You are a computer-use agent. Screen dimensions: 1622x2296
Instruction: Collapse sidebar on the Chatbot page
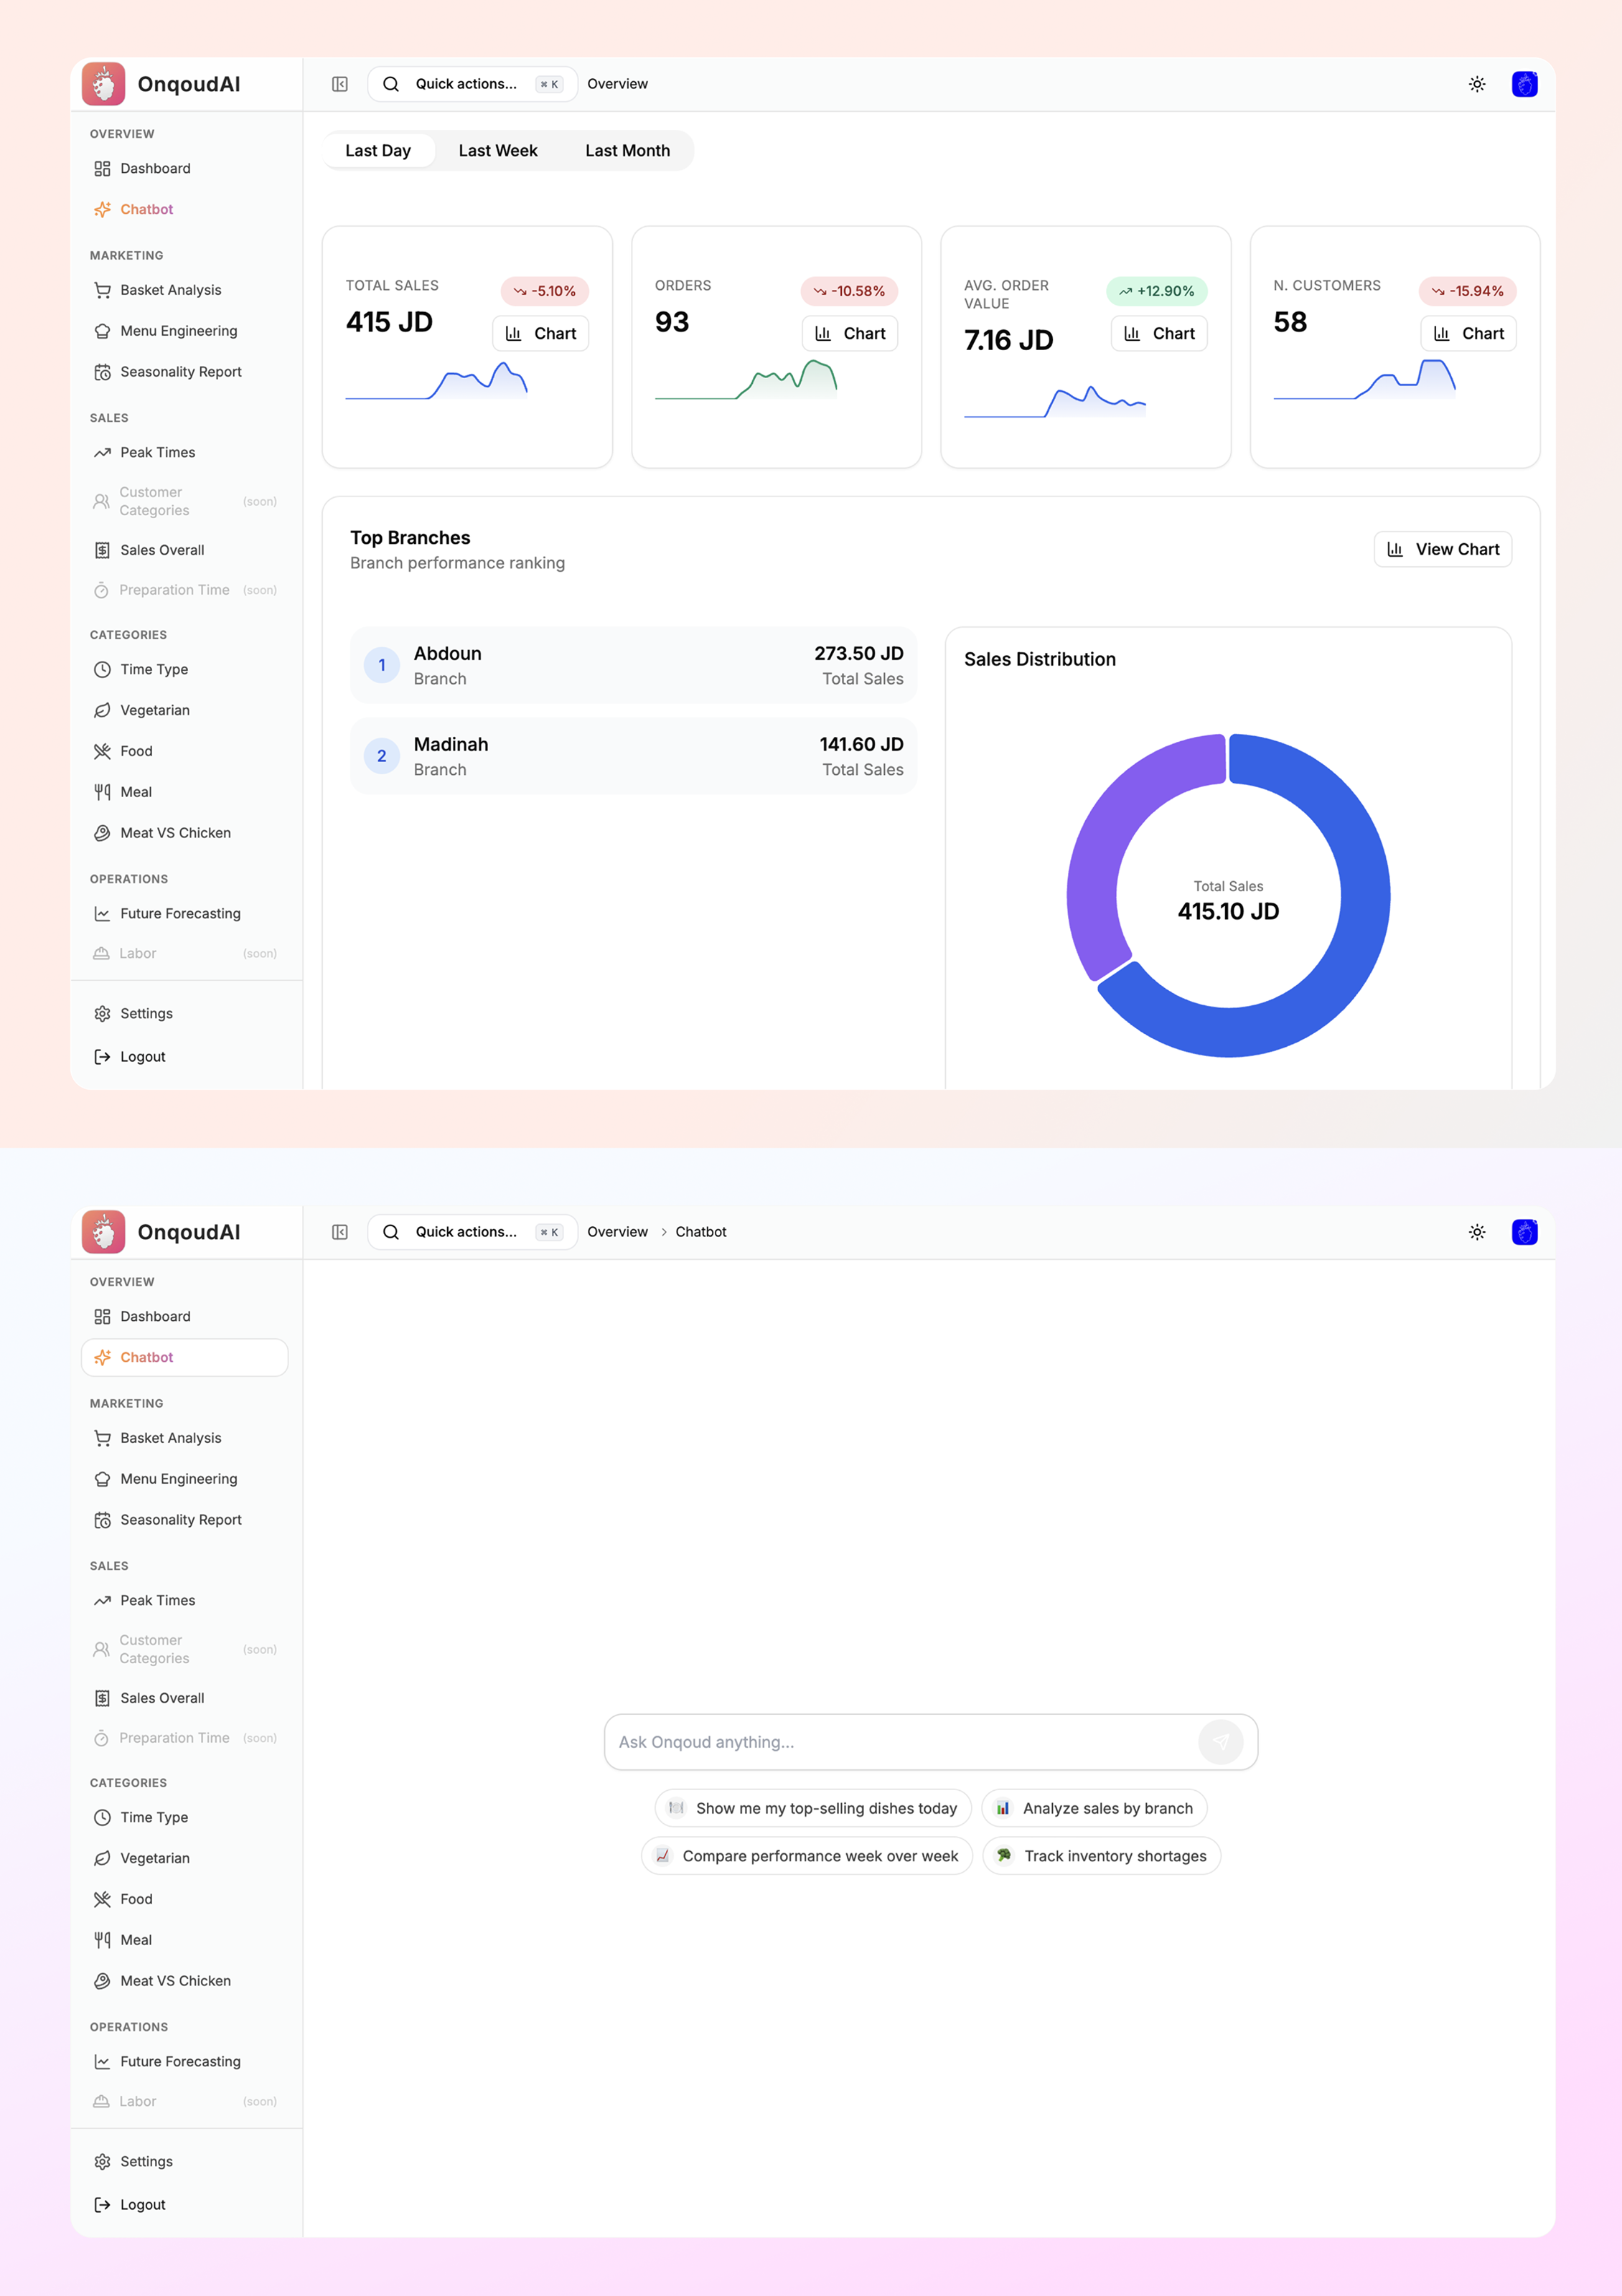[340, 1232]
